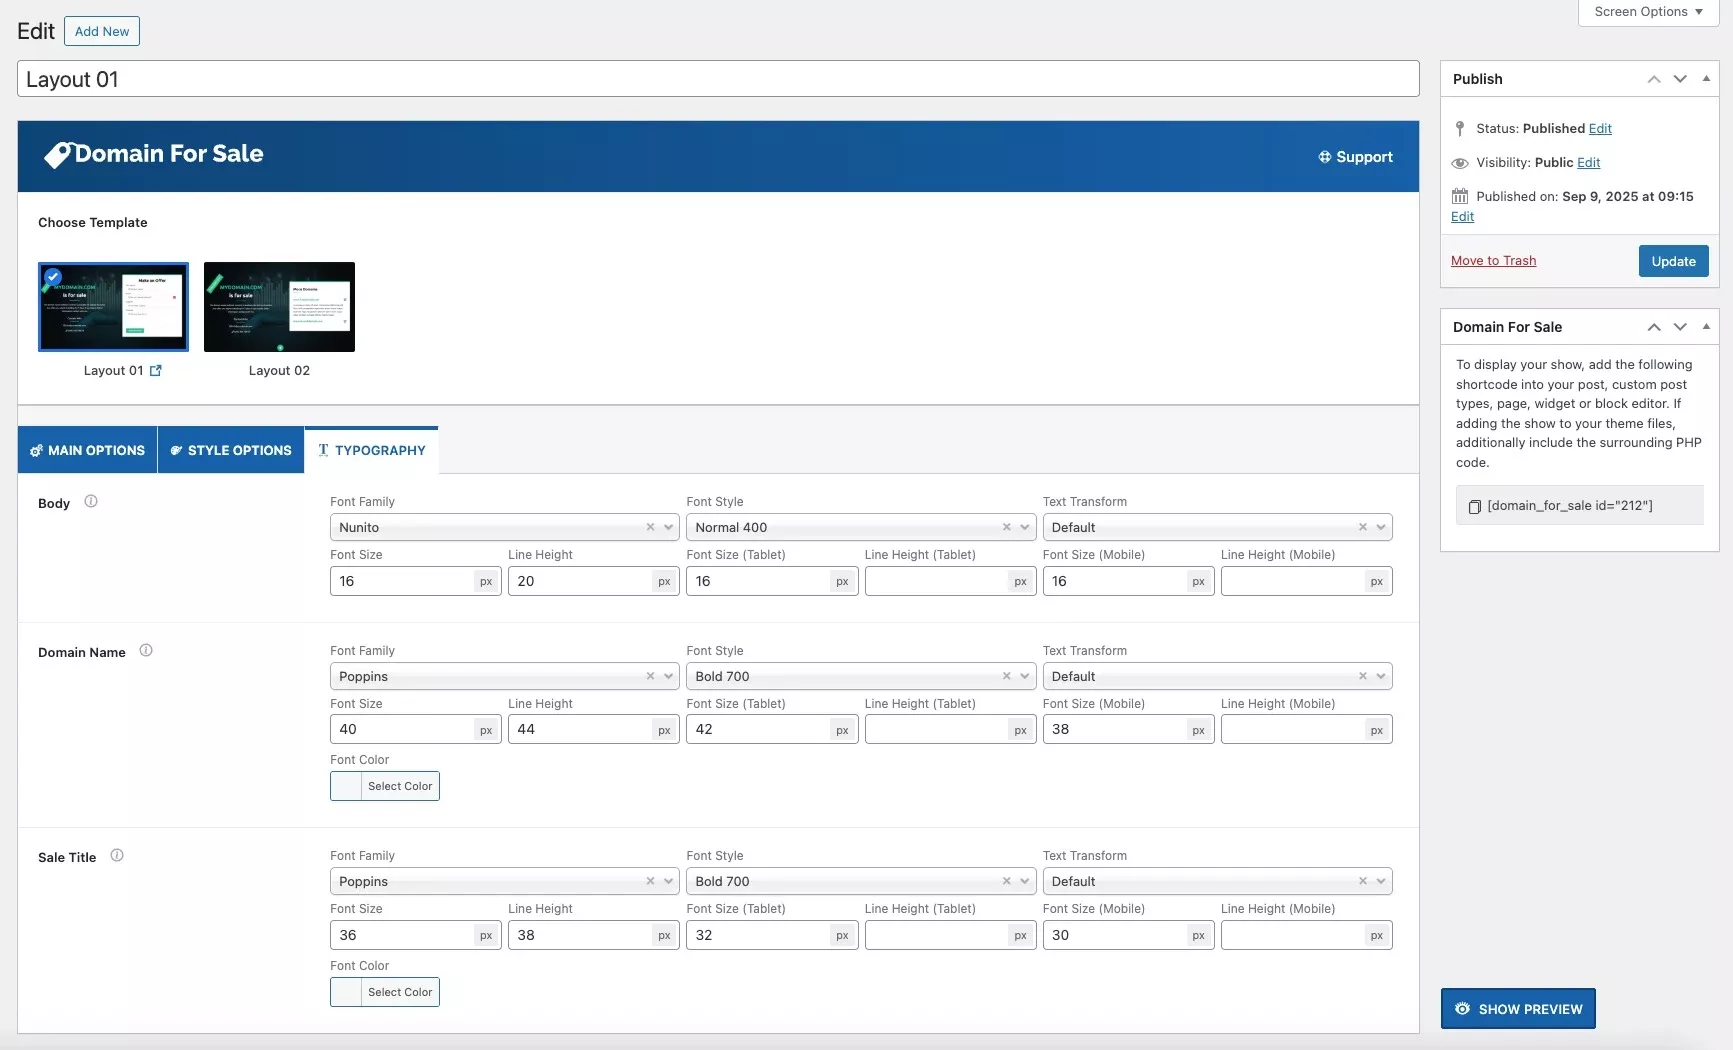Click the Sale Title info icon
This screenshot has height=1050, width=1733.
point(117,856)
